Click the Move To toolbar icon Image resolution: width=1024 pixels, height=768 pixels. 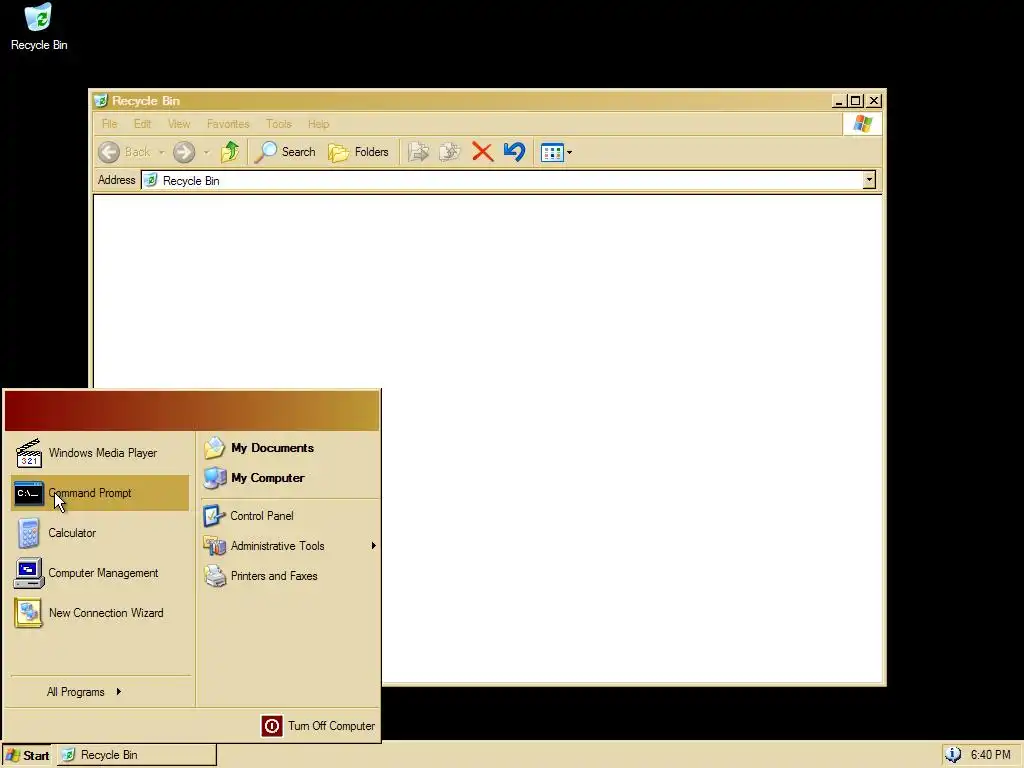click(x=419, y=152)
